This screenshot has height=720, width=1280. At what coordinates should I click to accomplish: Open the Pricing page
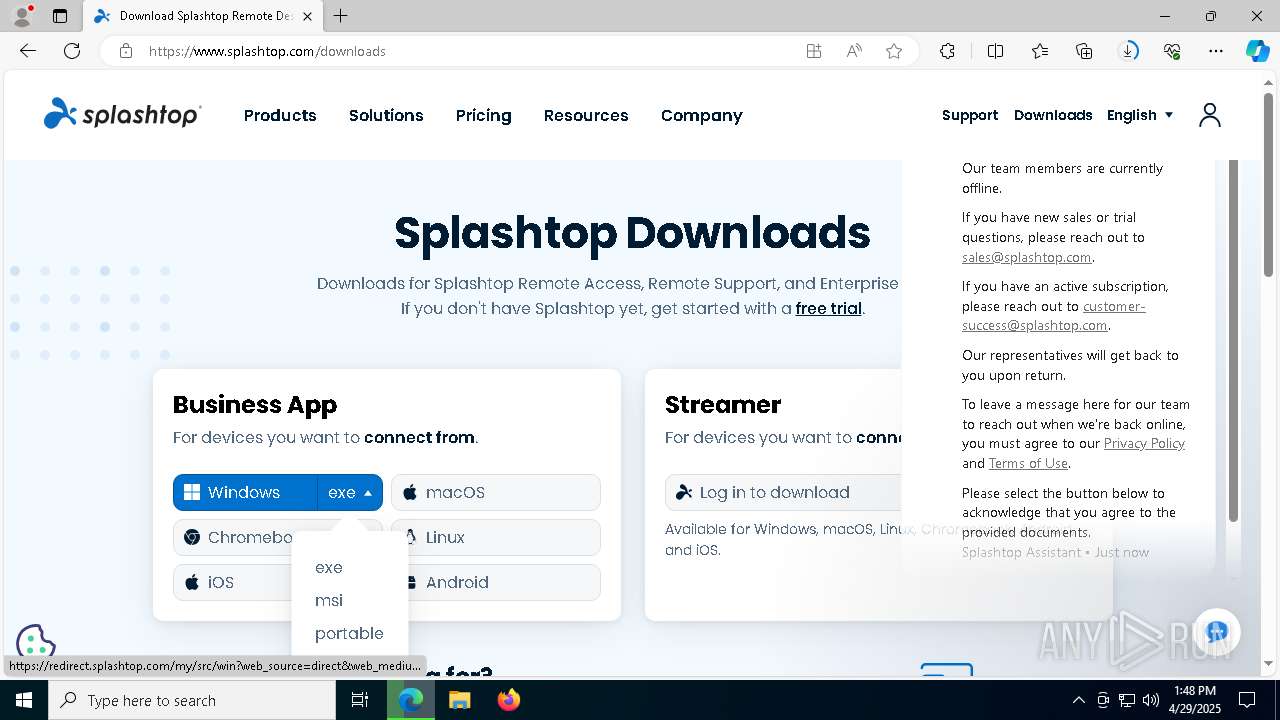point(484,115)
